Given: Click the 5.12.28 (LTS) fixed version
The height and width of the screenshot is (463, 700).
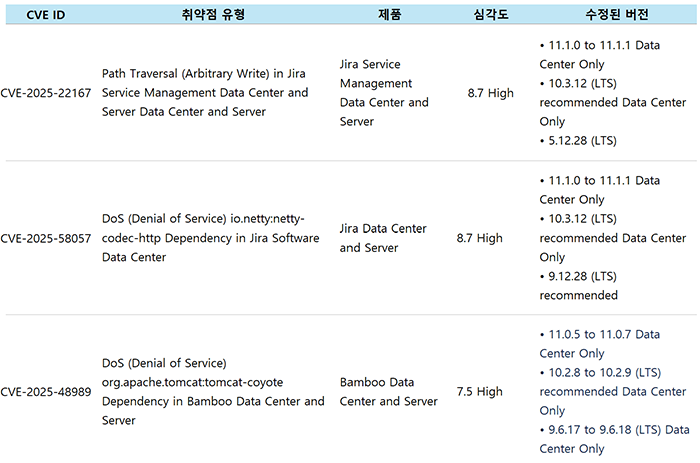Looking at the screenshot, I should (x=582, y=141).
